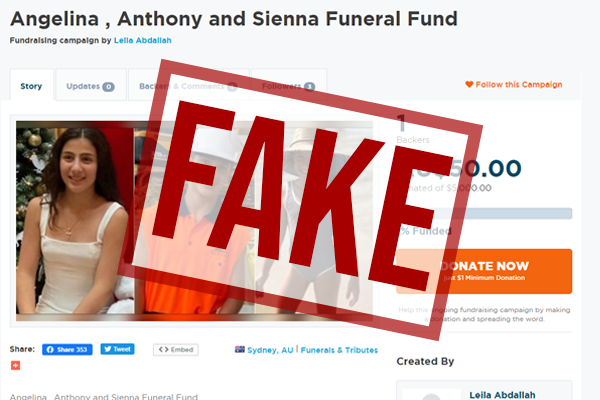Viewport: 600px width, 400px height.
Task: Open Leila Abdallah creator profile name
Action: pos(502,395)
